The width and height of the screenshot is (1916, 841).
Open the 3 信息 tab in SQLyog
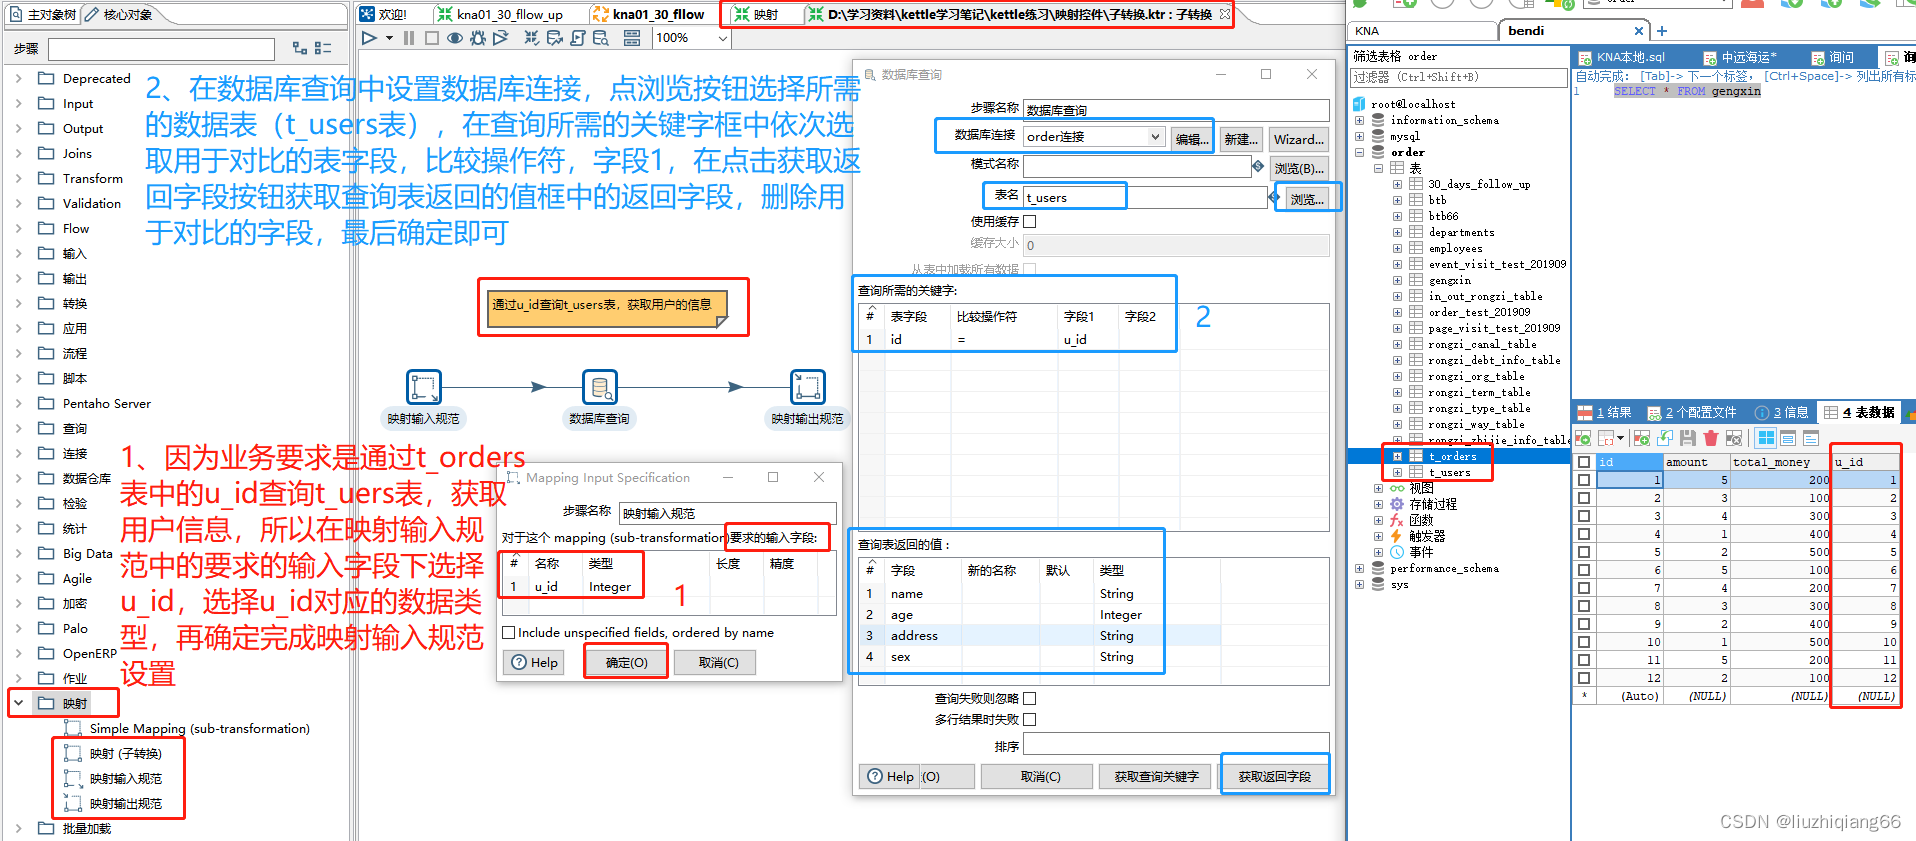point(1781,412)
